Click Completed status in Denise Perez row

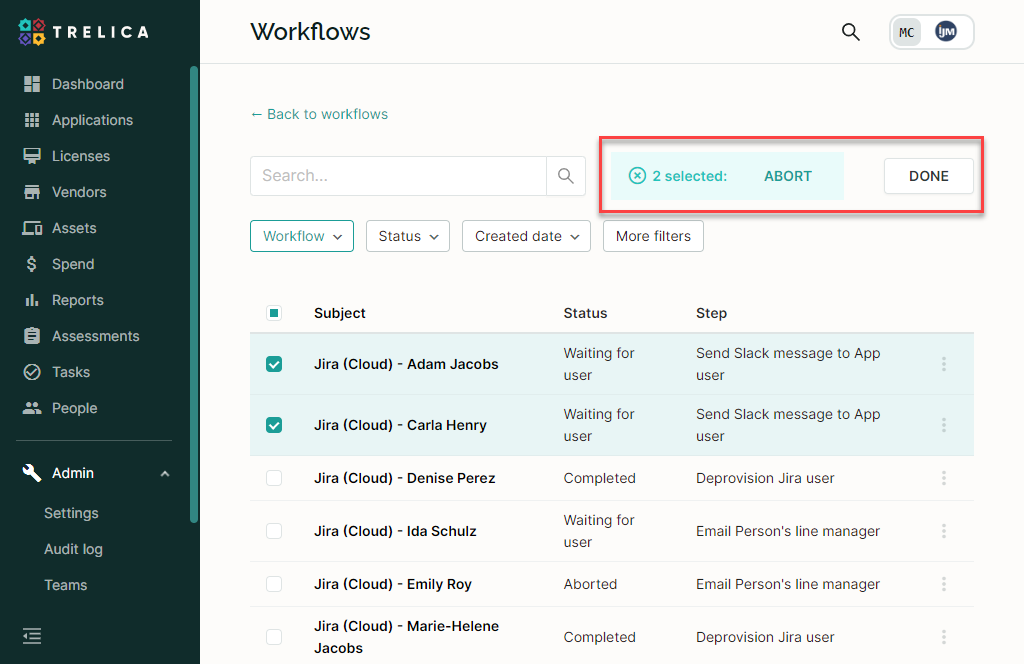pyautogui.click(x=600, y=478)
